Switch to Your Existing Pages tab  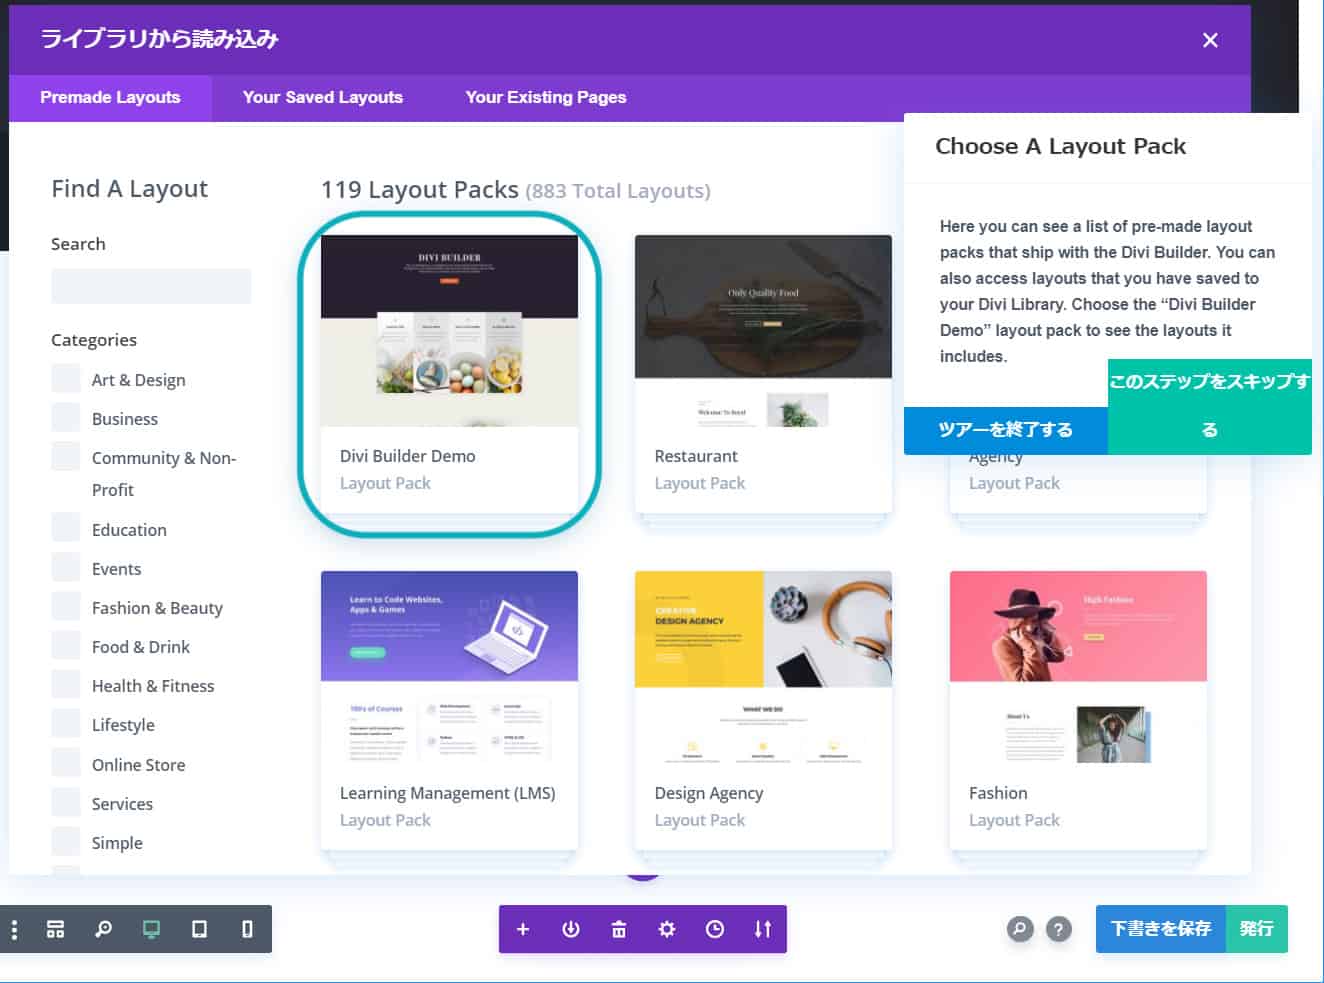tap(546, 98)
